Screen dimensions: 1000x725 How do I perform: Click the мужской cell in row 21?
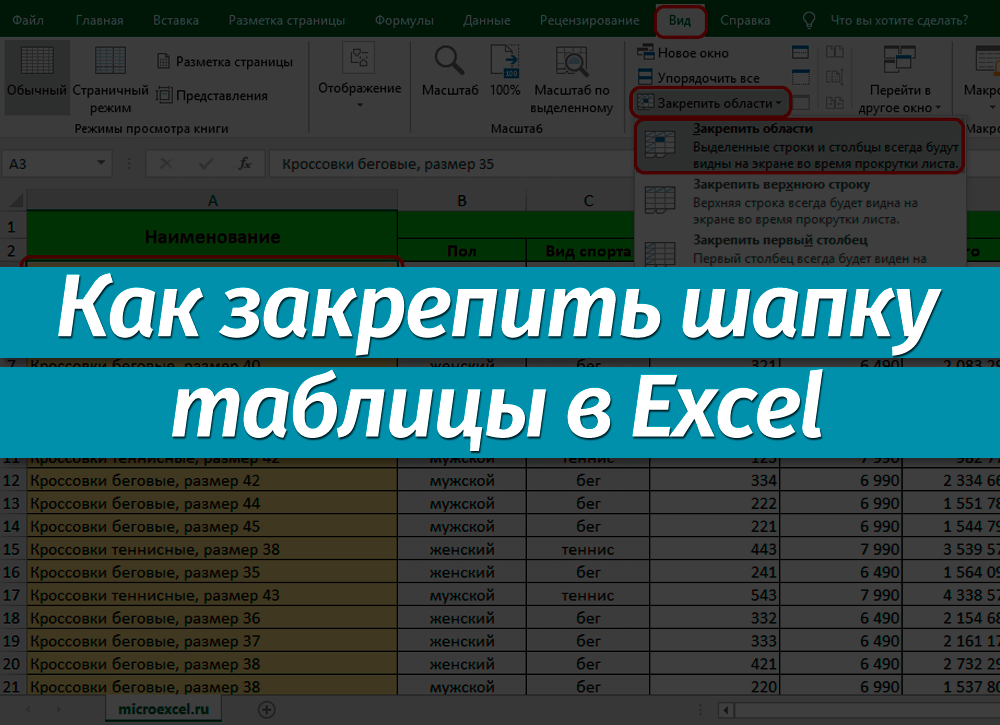click(x=462, y=687)
